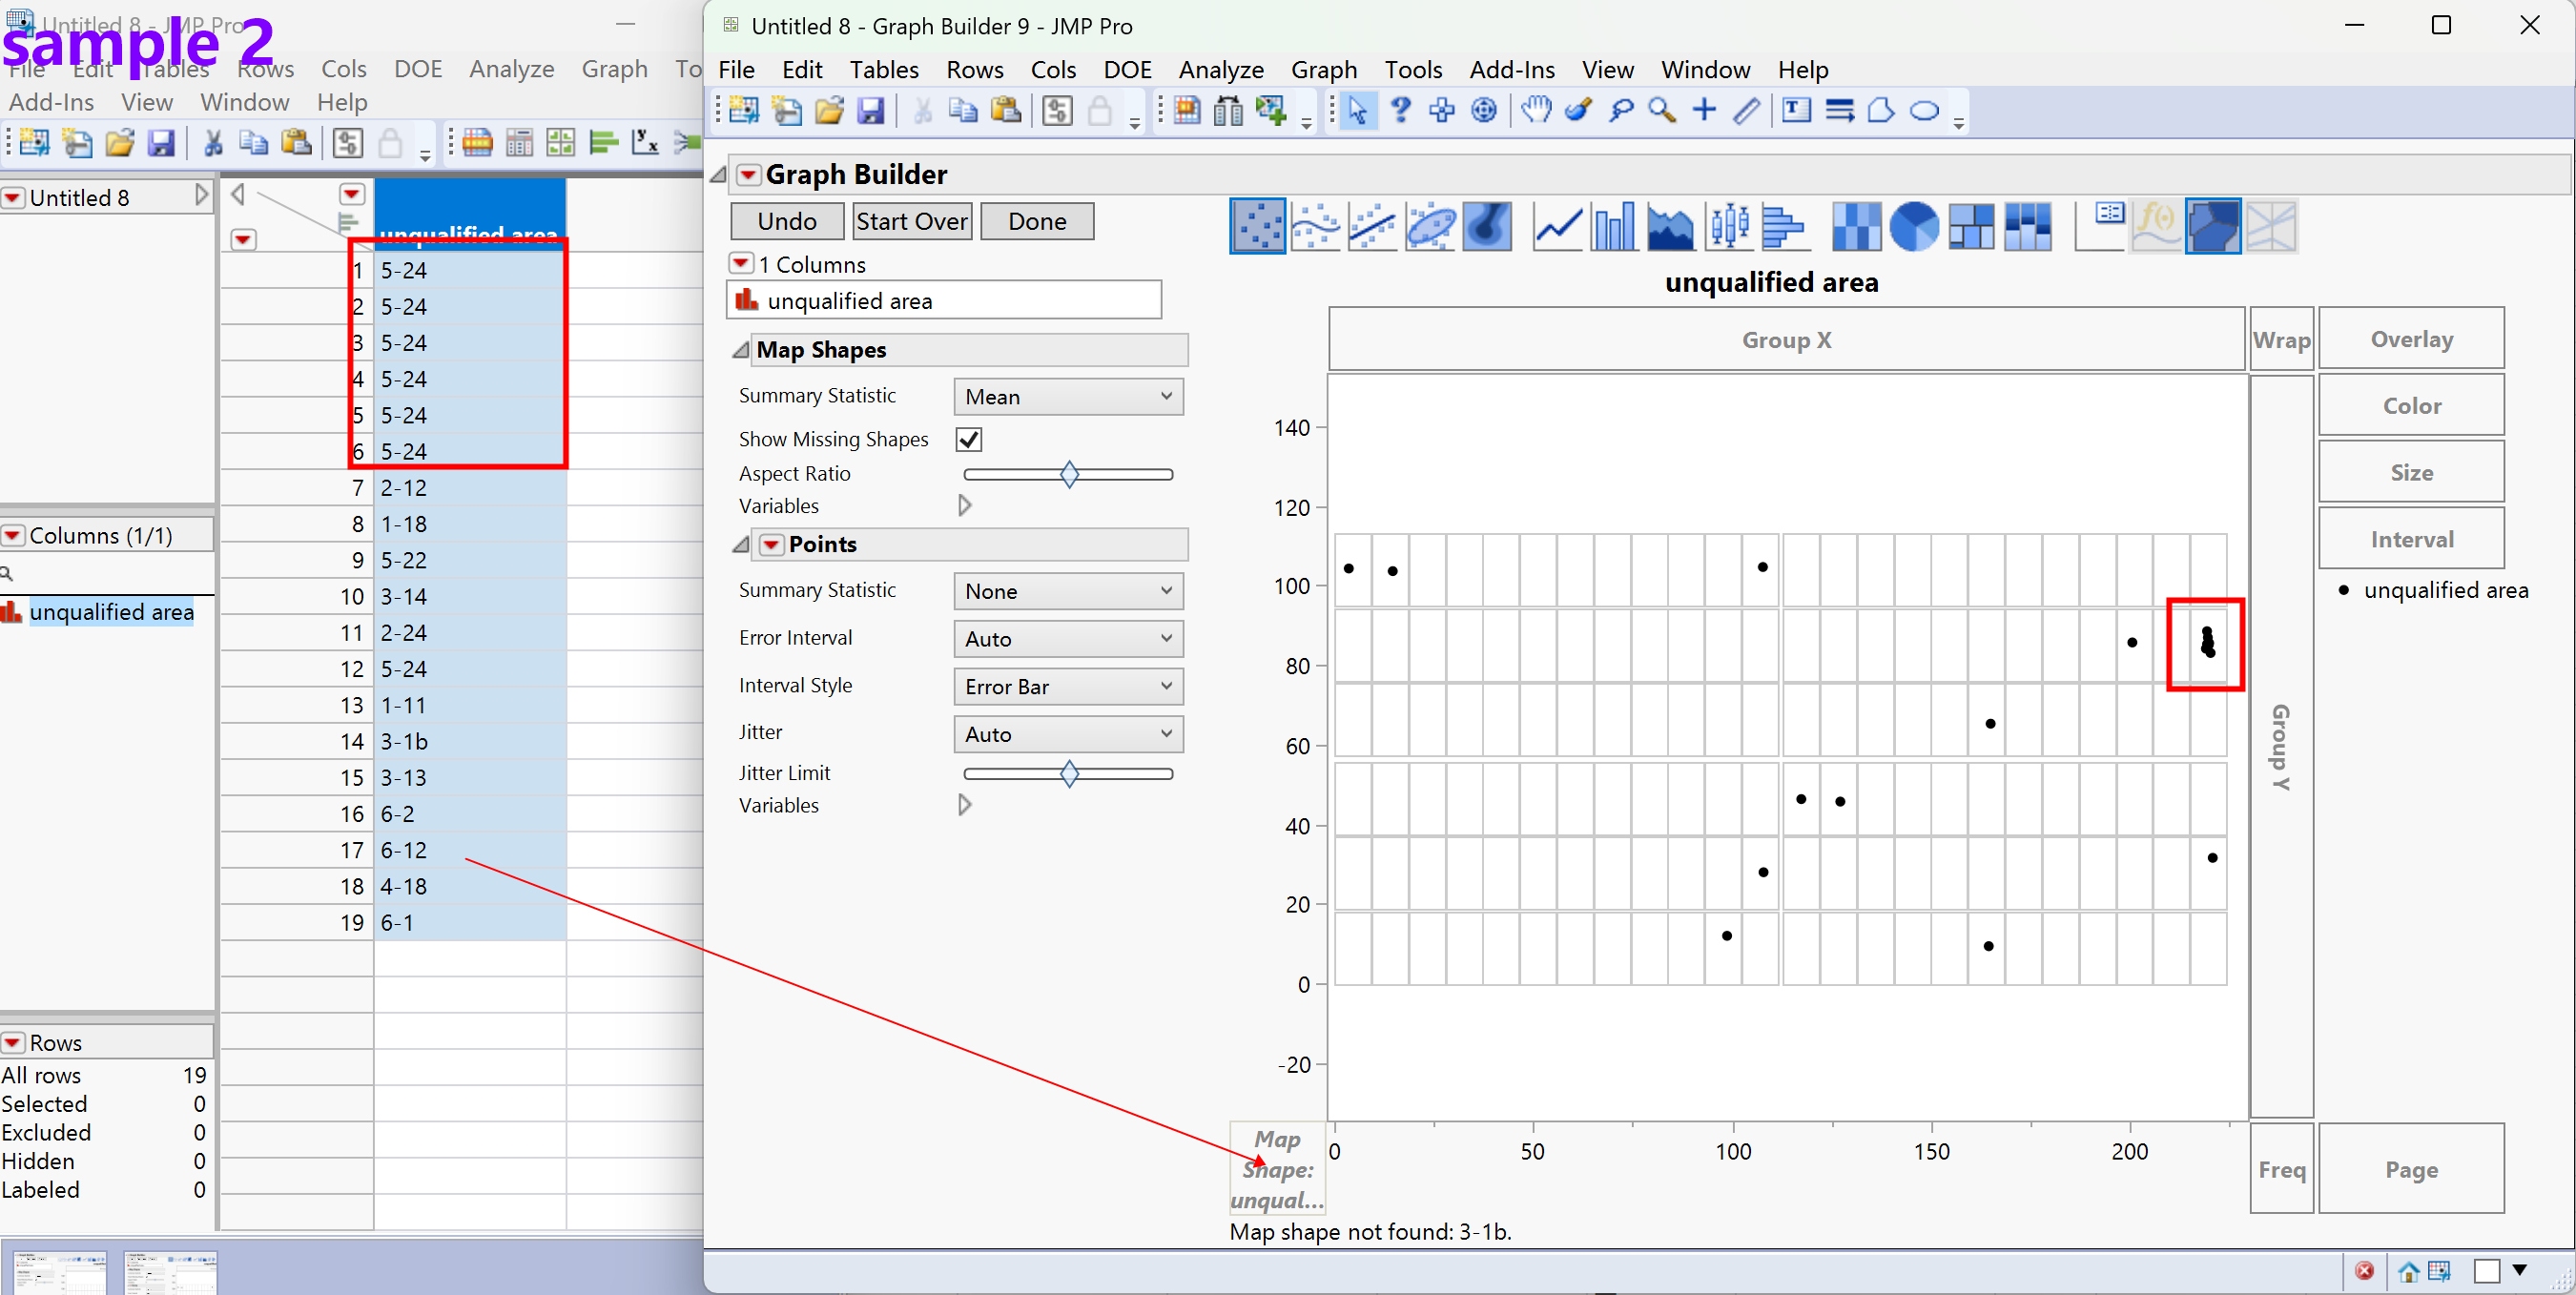Choose the heatmap element icon
2576x1295 pixels.
coord(1856,226)
